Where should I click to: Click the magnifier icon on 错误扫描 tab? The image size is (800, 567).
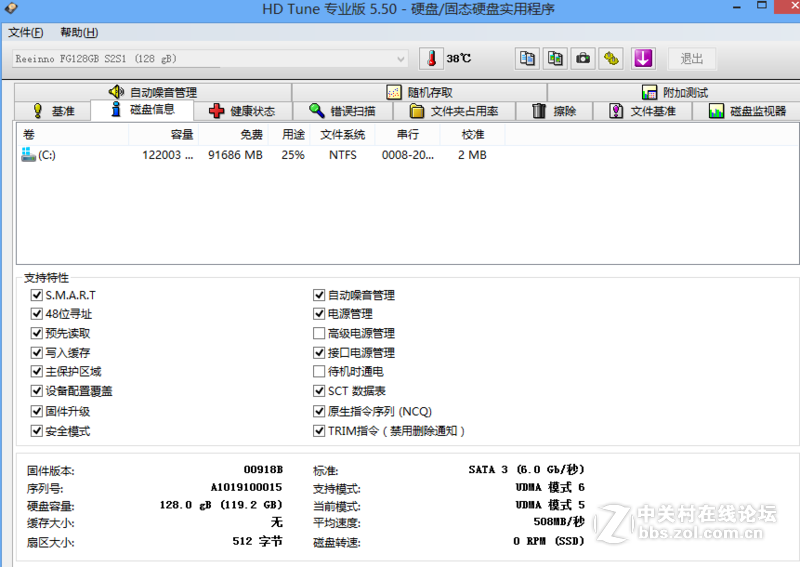pyautogui.click(x=316, y=111)
